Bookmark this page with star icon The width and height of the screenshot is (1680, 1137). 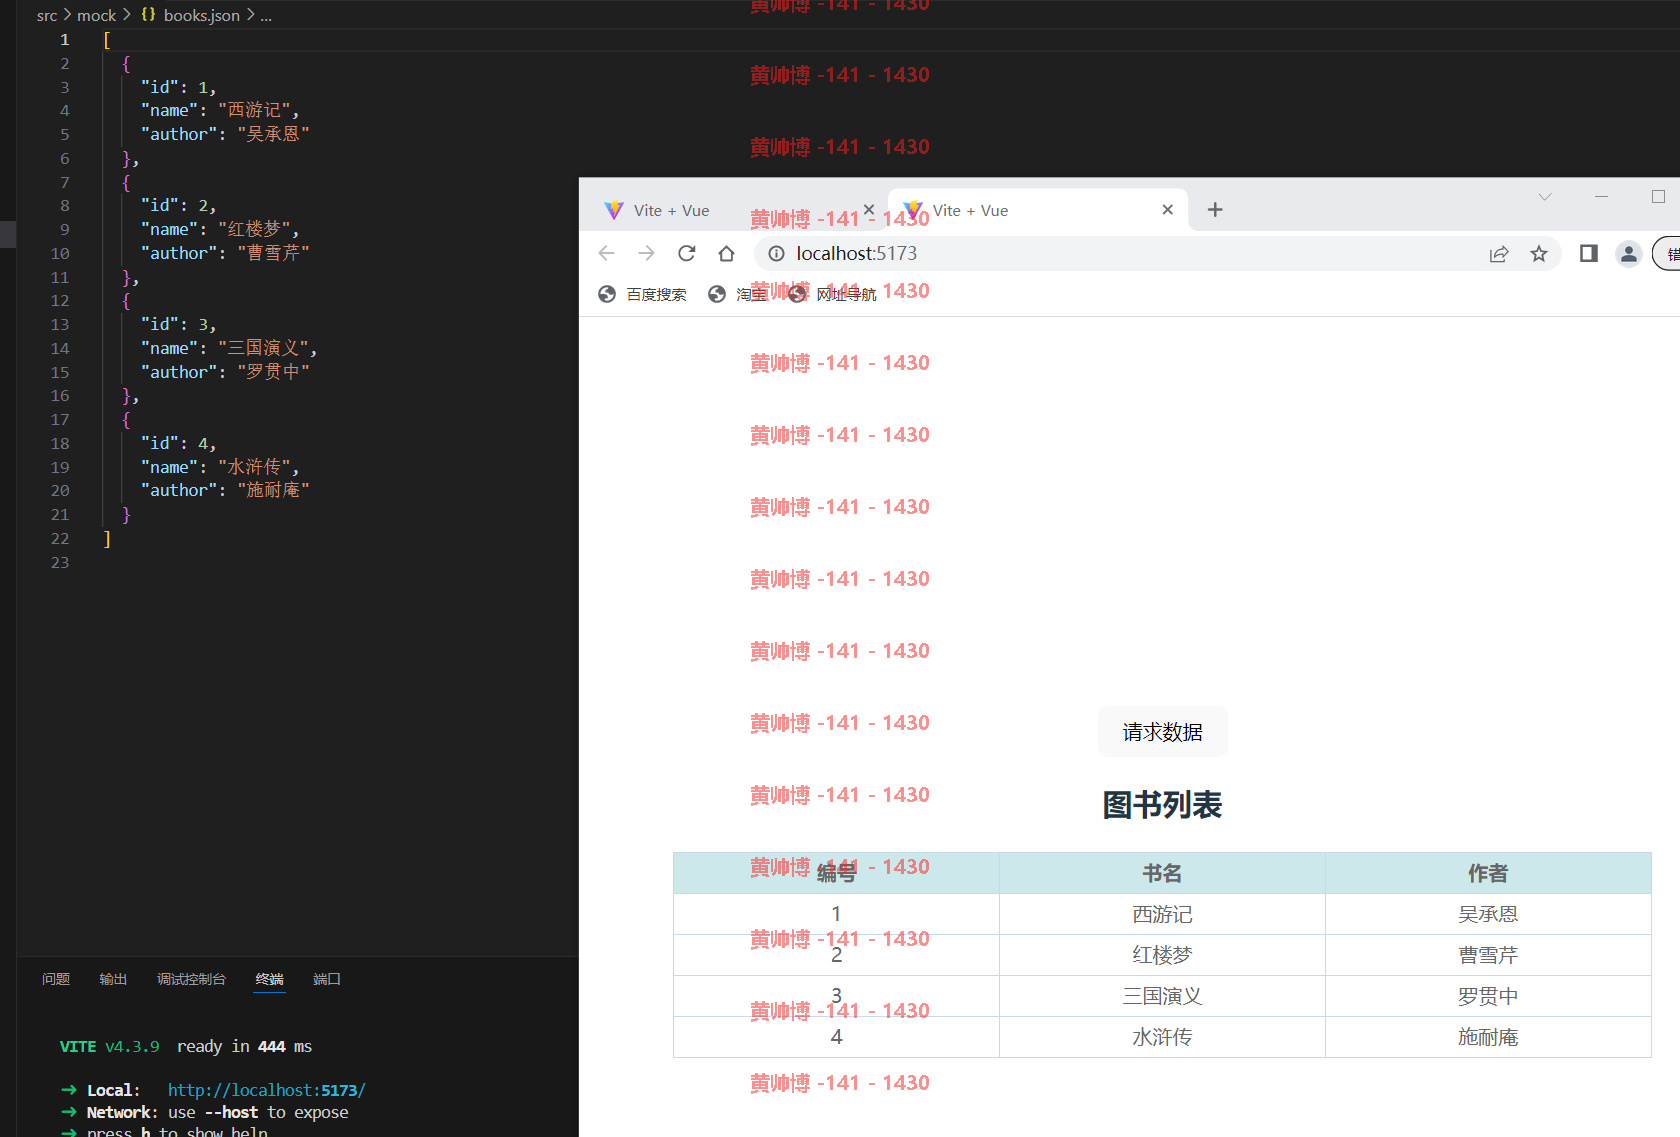[x=1538, y=254]
